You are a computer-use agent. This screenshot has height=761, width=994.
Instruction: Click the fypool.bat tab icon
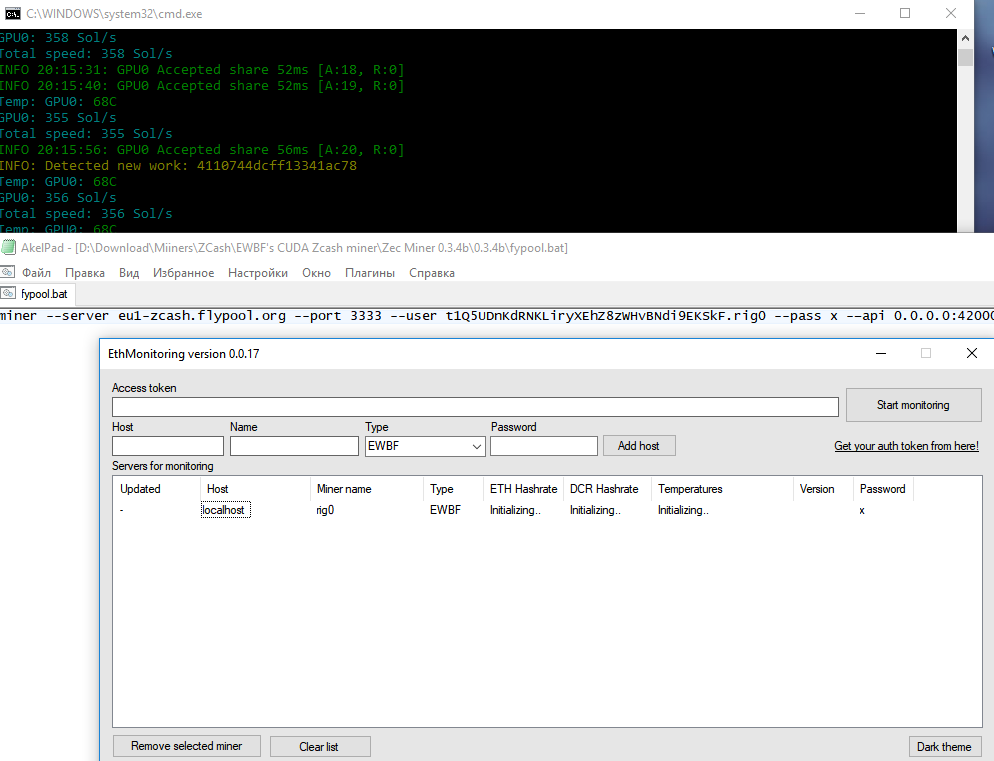pos(8,293)
